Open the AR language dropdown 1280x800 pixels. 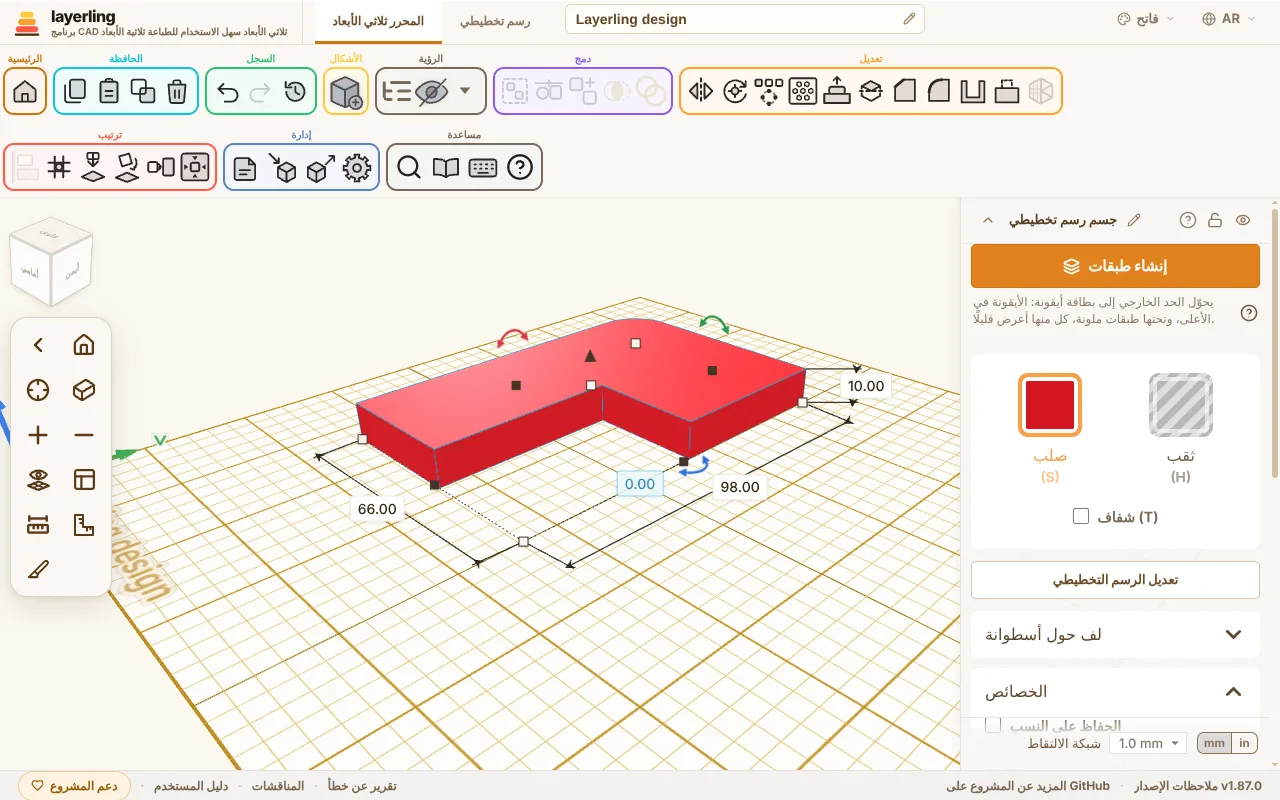point(1230,19)
